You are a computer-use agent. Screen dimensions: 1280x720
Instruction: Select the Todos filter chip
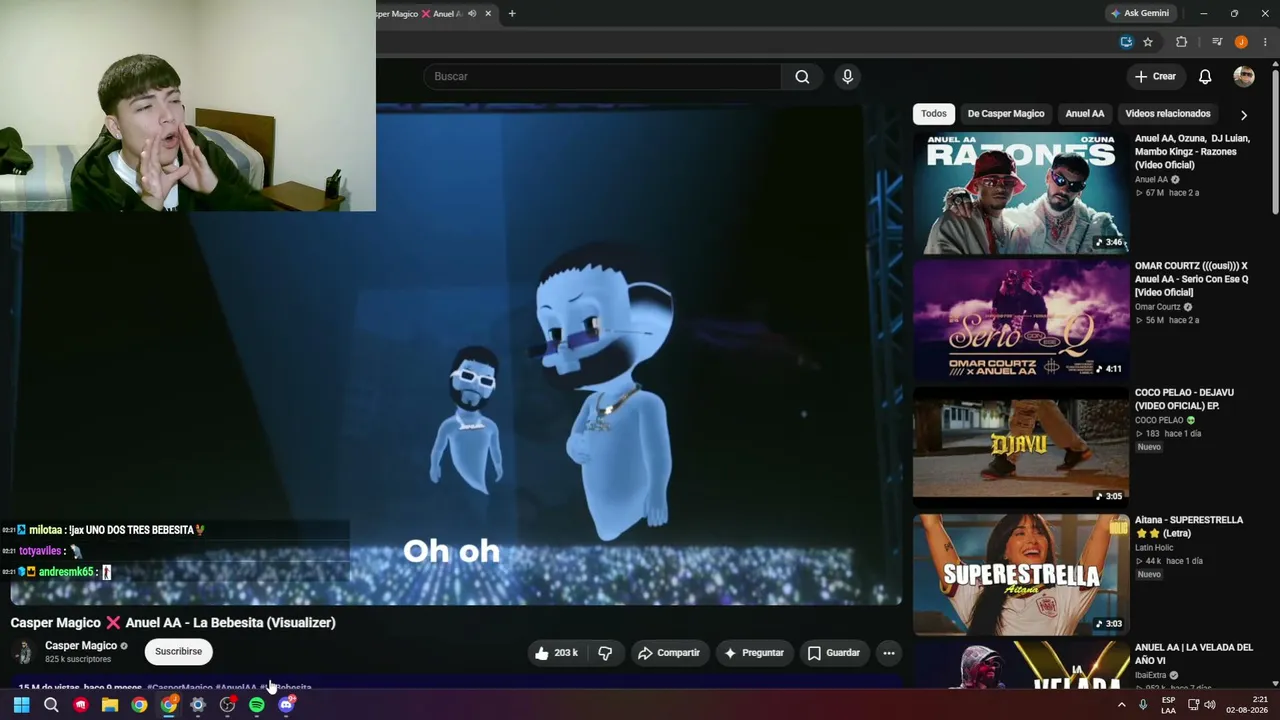[x=933, y=114]
